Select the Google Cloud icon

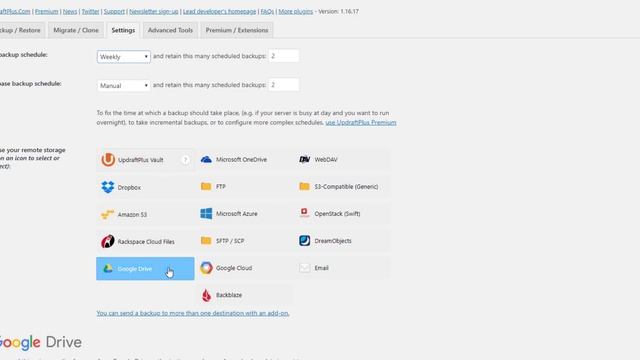(206, 268)
